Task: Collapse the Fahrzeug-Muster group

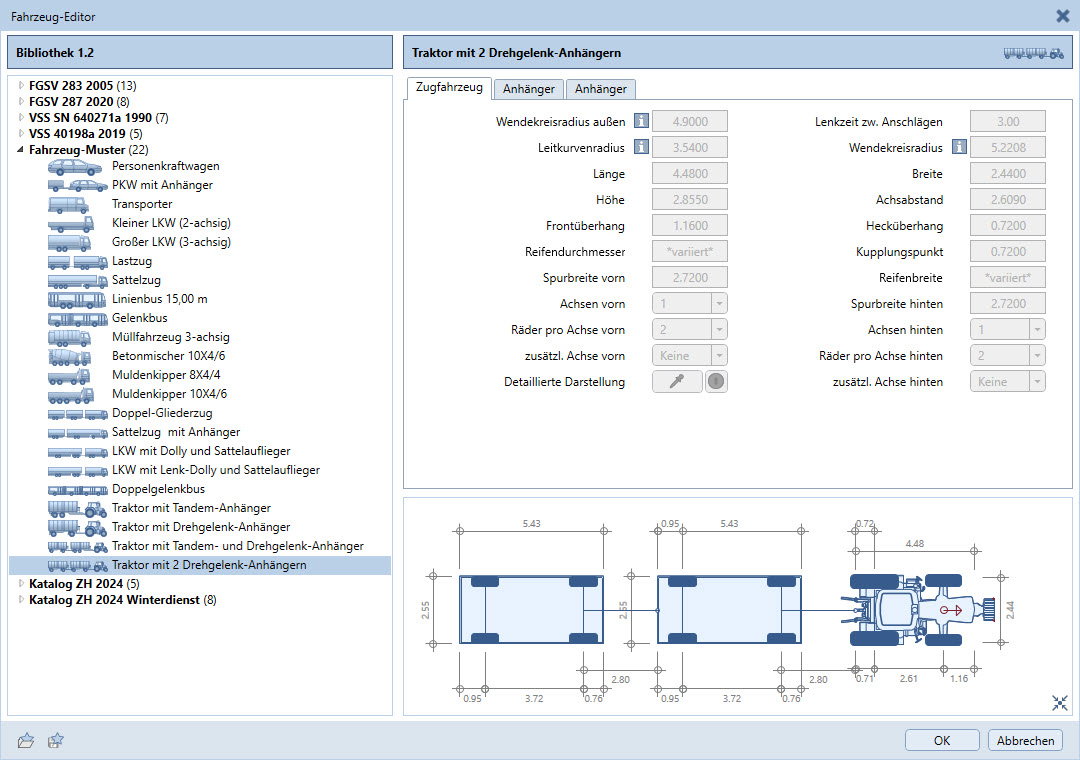Action: point(21,150)
